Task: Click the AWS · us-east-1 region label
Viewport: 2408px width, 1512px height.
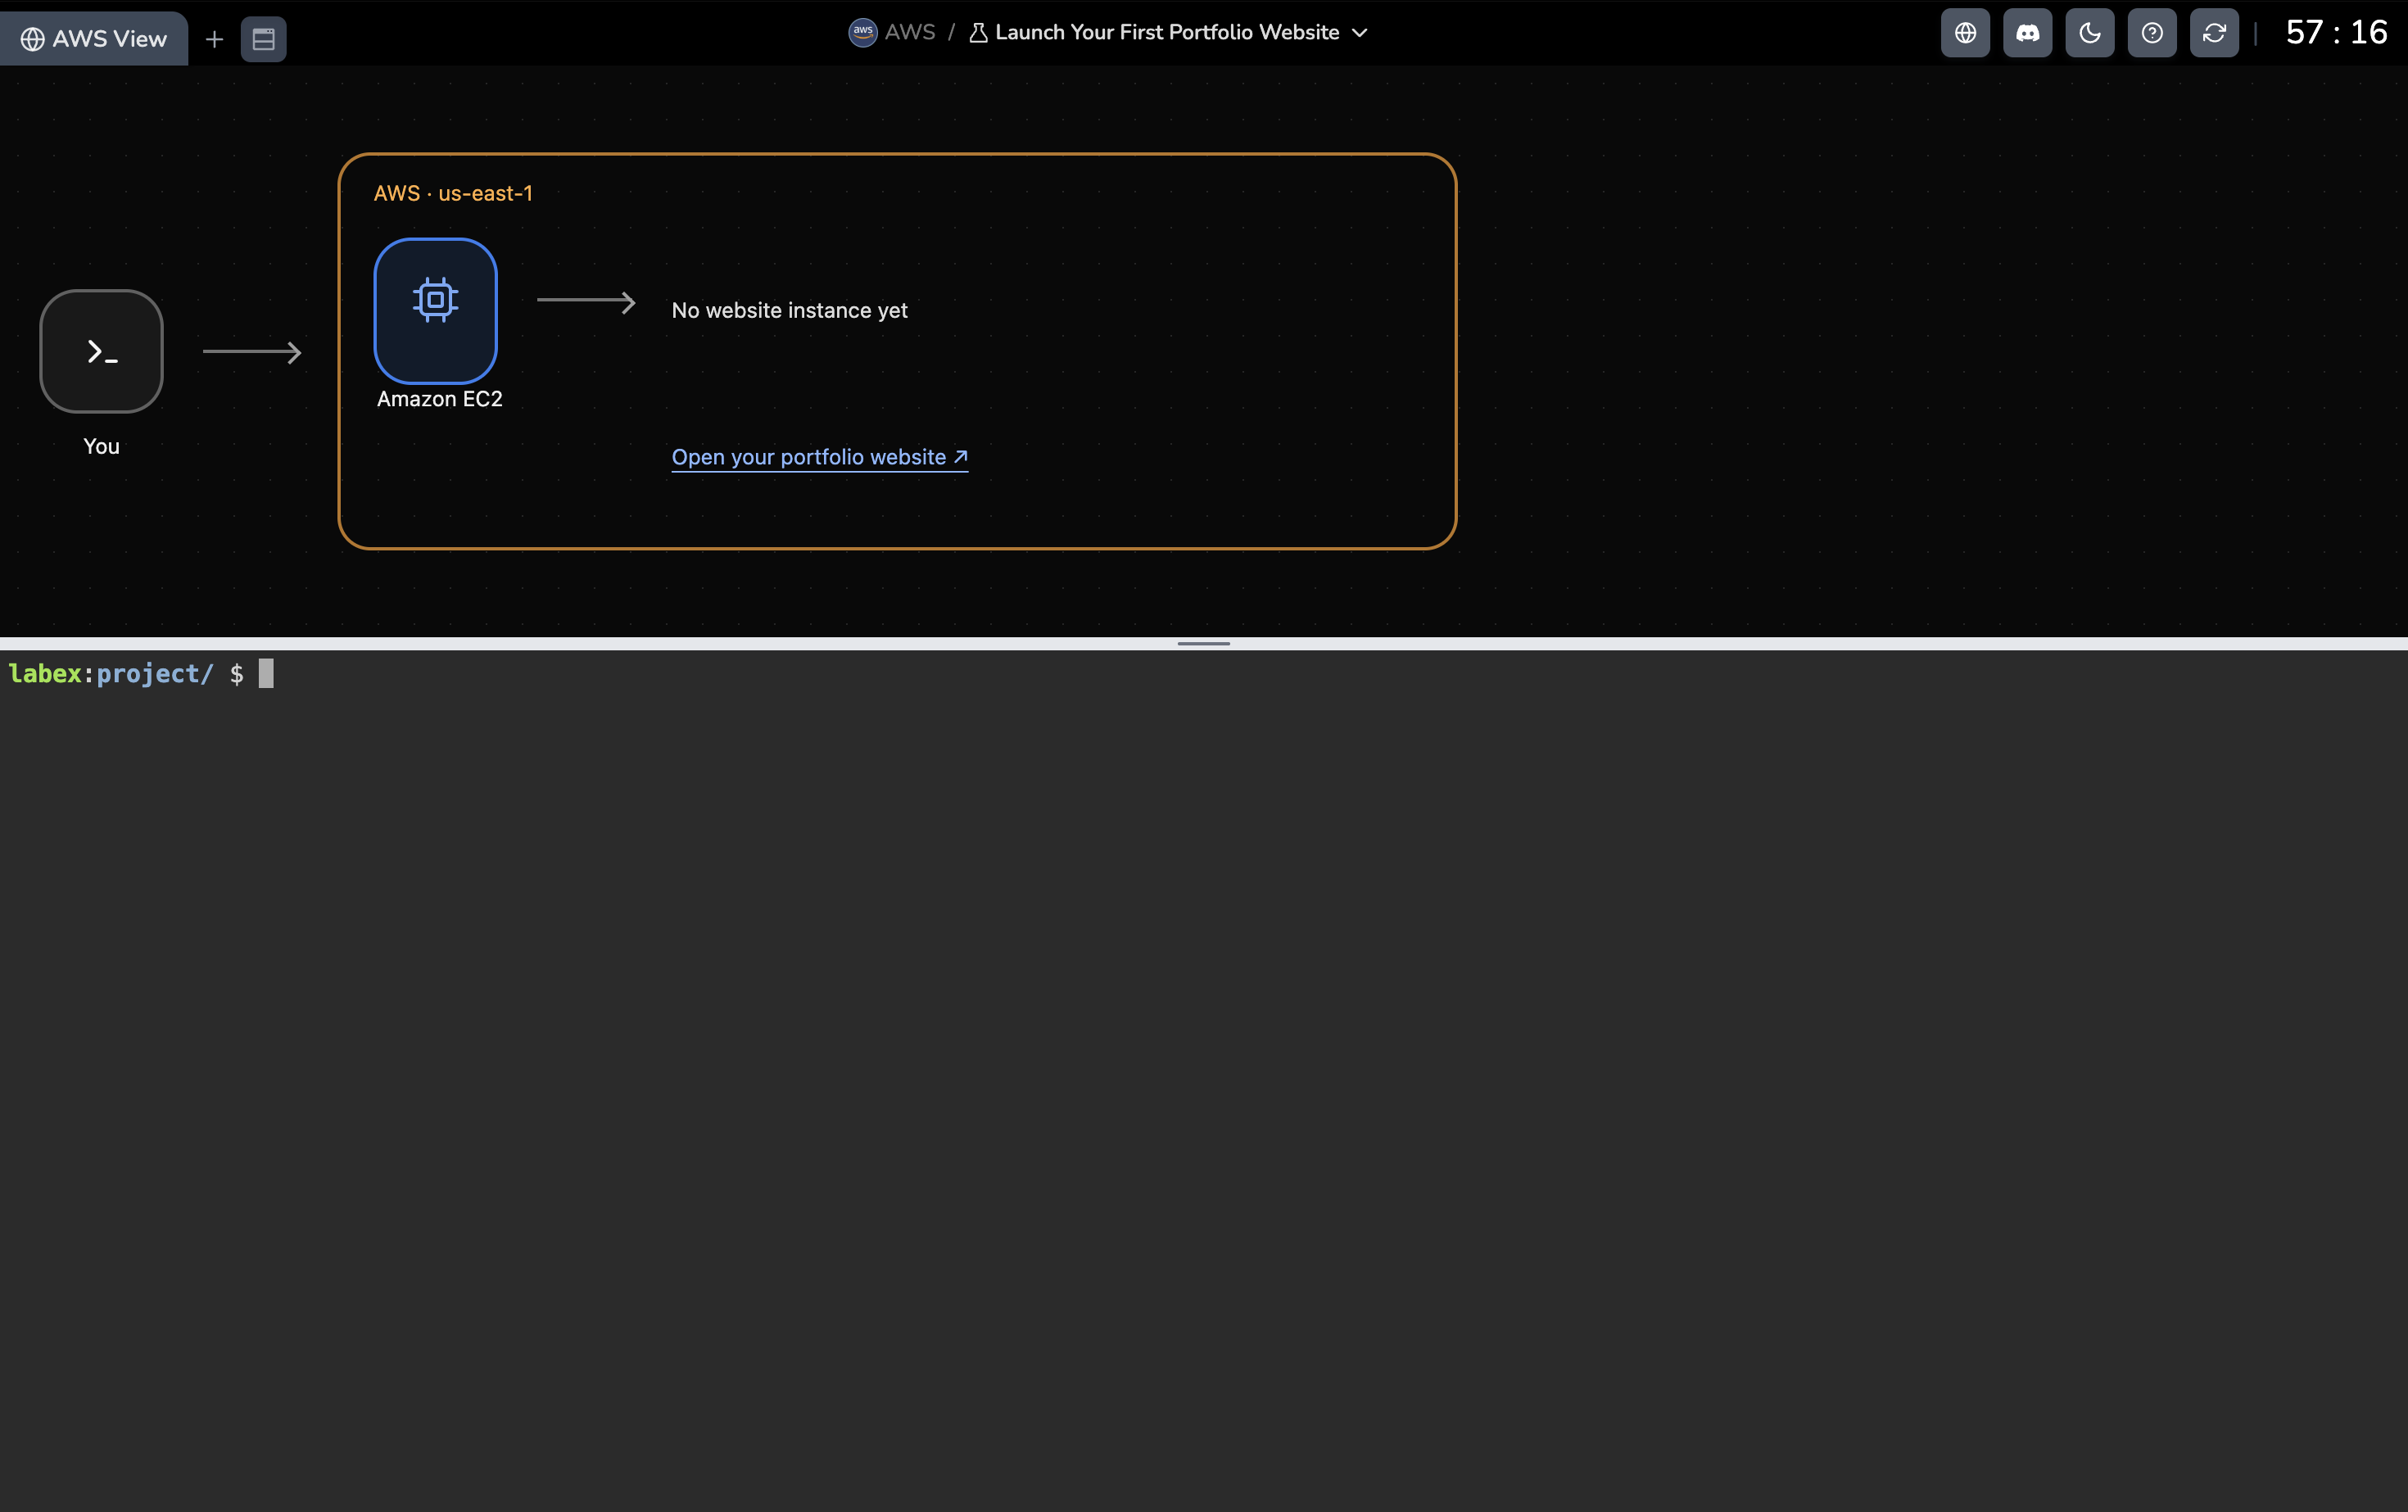Action: (x=453, y=193)
